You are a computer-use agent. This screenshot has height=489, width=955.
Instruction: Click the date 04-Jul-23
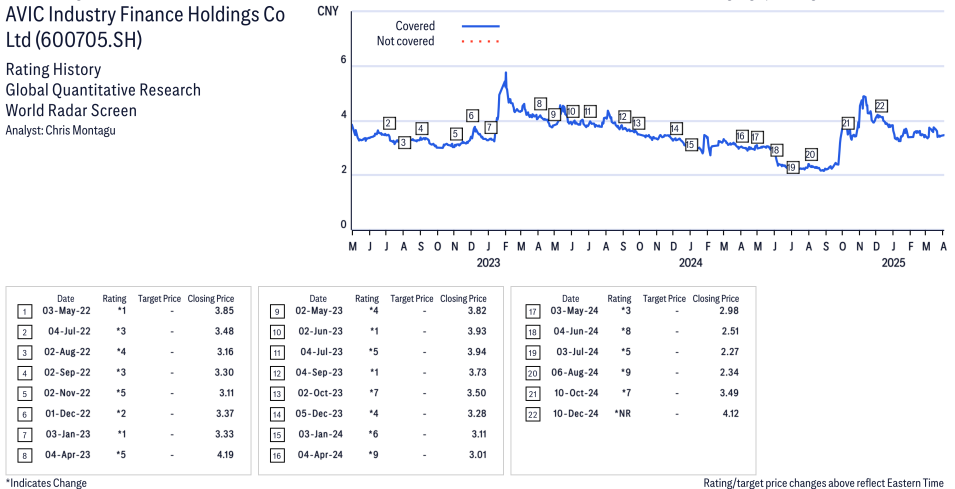(x=322, y=352)
